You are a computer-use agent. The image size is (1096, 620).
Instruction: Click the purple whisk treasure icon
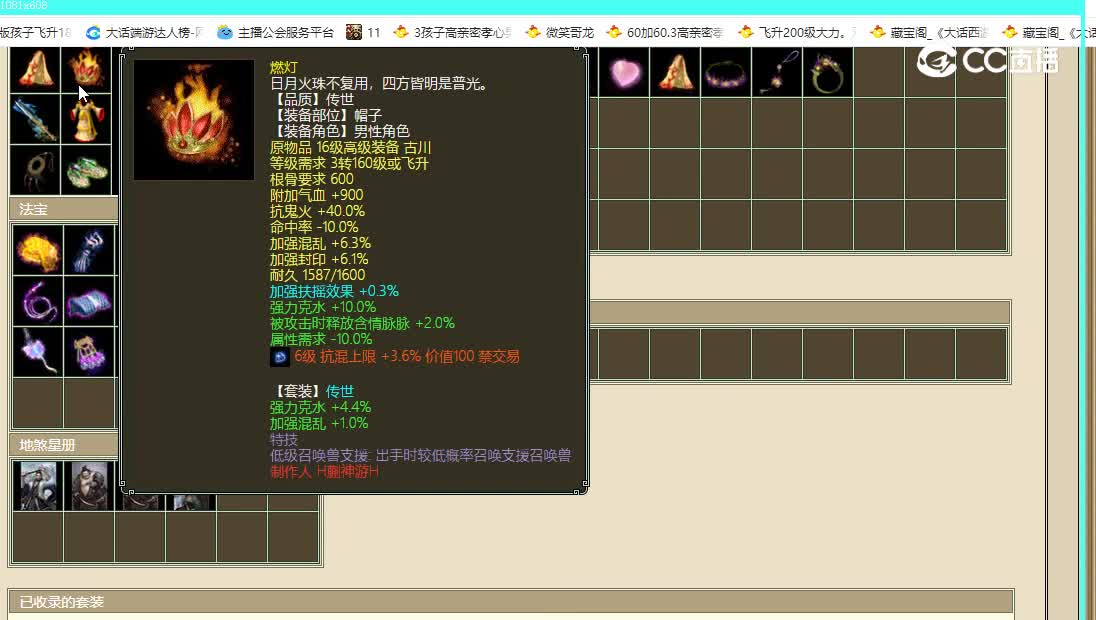tap(38, 352)
